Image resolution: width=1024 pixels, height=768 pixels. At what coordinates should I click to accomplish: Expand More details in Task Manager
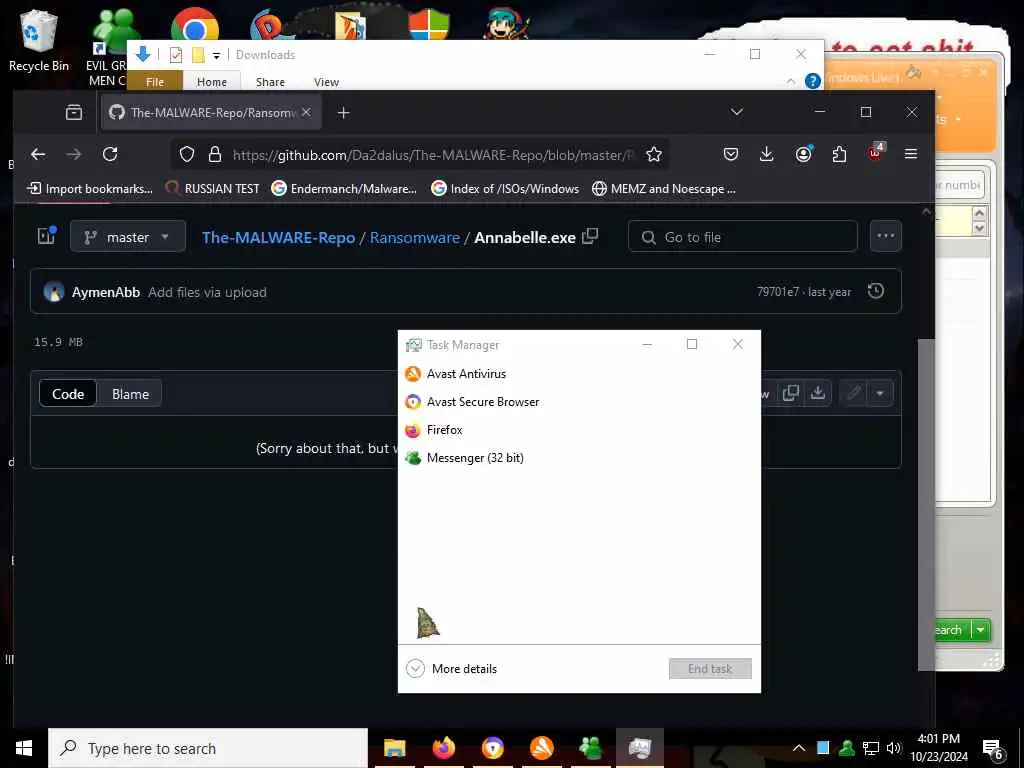[x=452, y=669]
